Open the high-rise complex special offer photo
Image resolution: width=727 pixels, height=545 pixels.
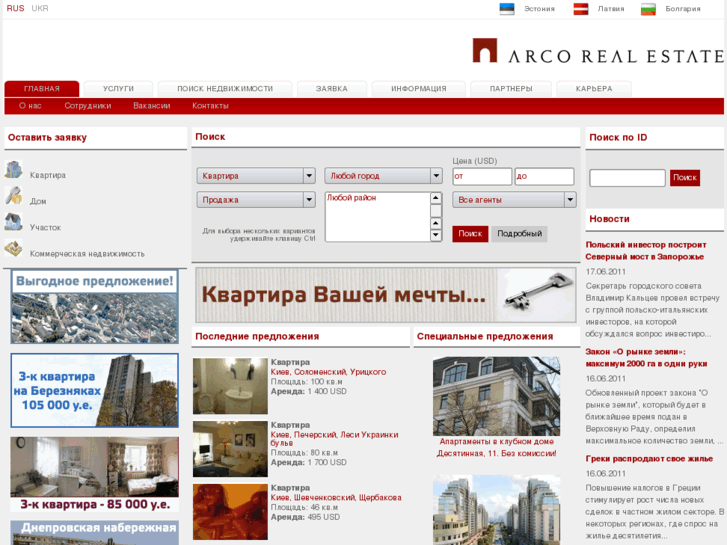[x=497, y=510]
